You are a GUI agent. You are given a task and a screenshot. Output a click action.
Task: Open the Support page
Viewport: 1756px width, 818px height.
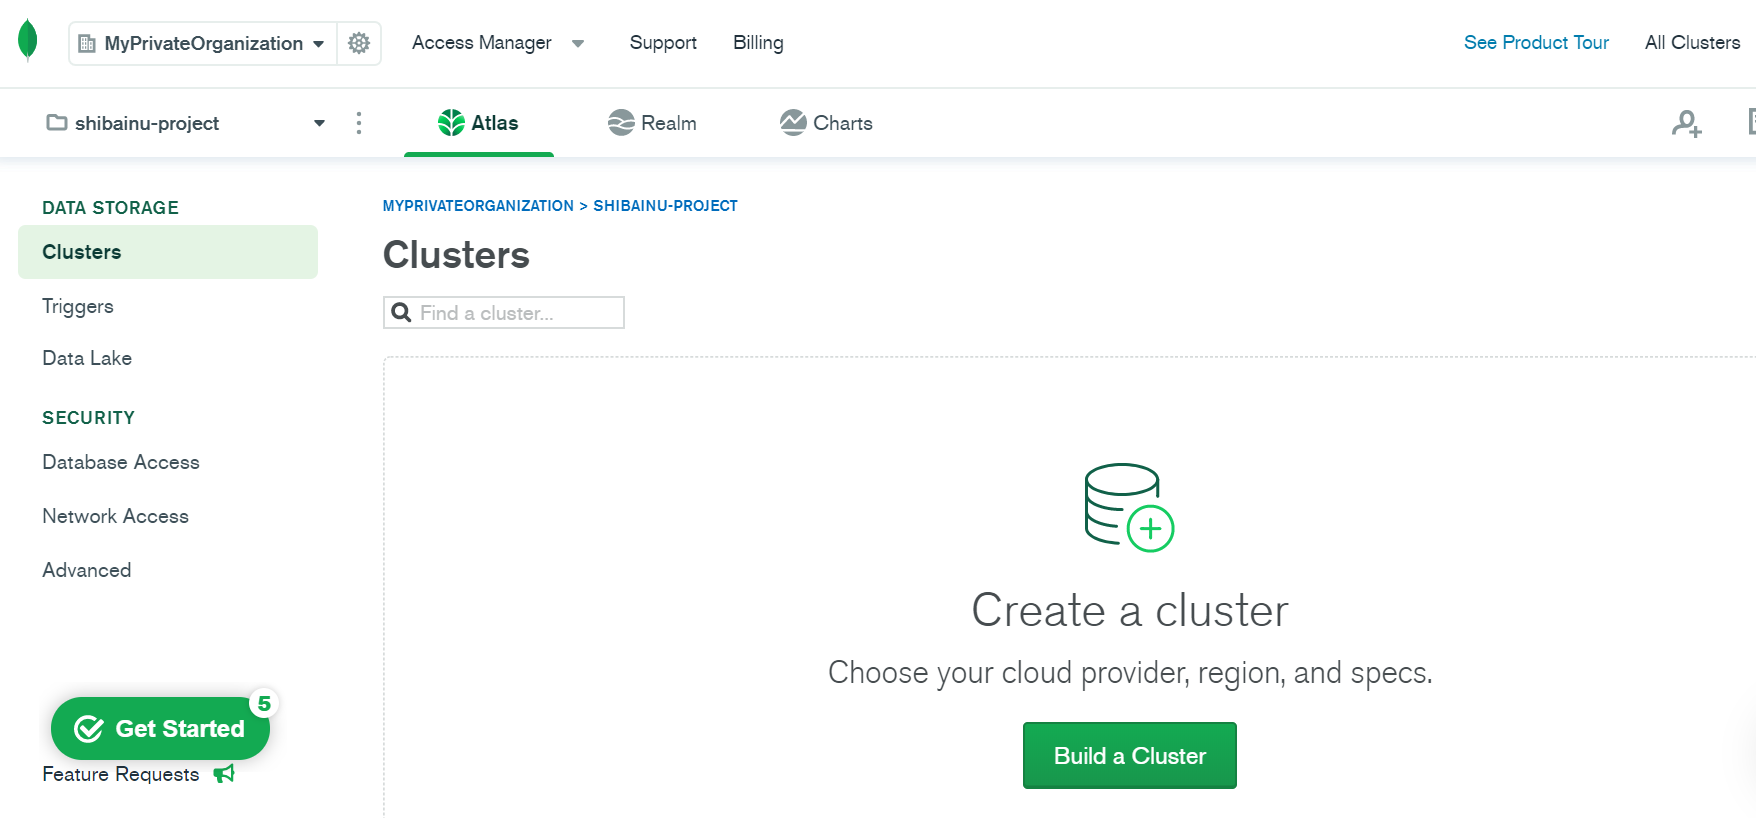[x=663, y=43]
